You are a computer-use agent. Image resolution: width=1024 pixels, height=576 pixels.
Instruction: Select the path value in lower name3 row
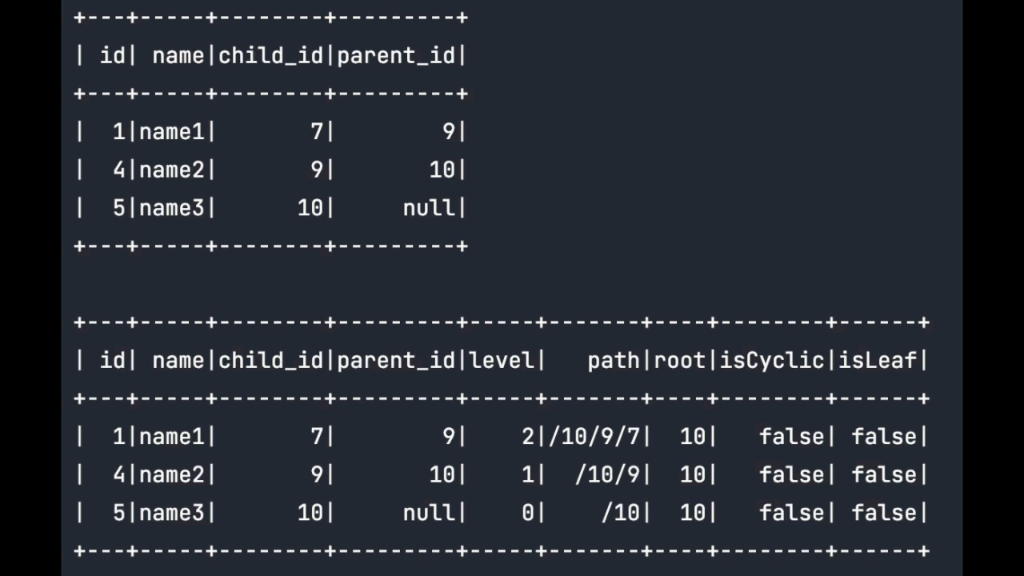(x=625, y=512)
